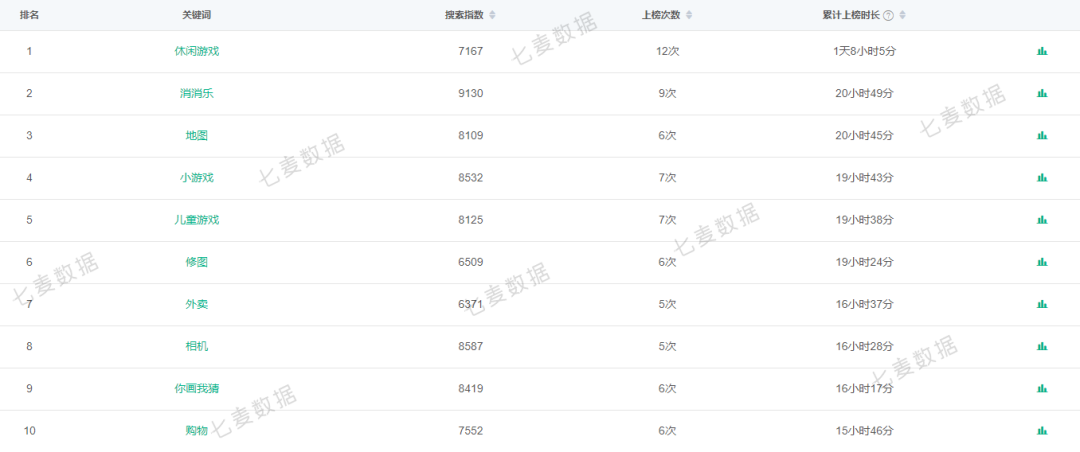The image size is (1080, 452).
Task: Open the 购物 keyword link
Action: pos(197,431)
